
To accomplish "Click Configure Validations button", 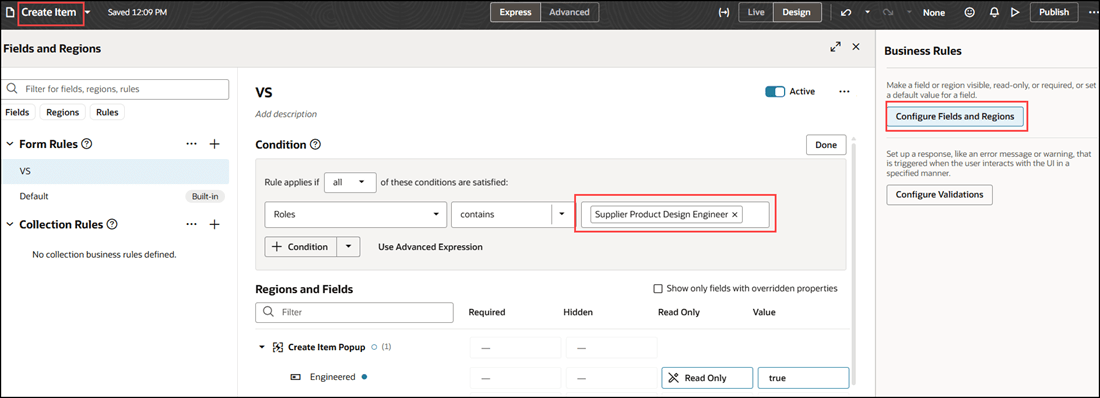I will point(939,194).
